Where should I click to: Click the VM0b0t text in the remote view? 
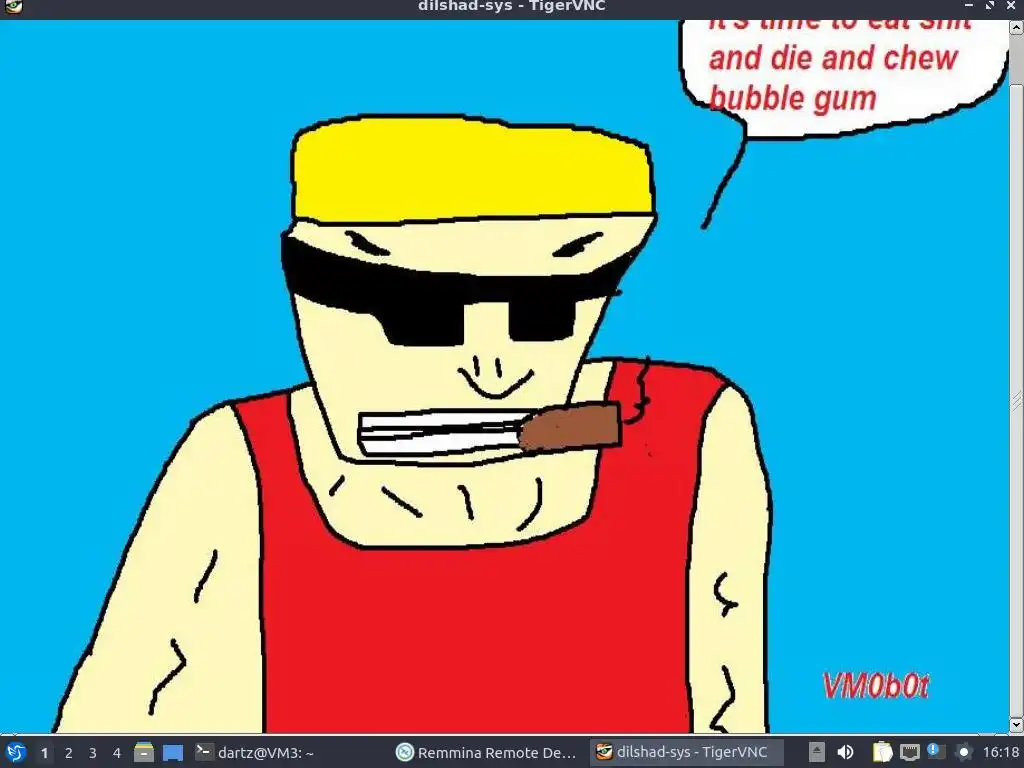(876, 686)
